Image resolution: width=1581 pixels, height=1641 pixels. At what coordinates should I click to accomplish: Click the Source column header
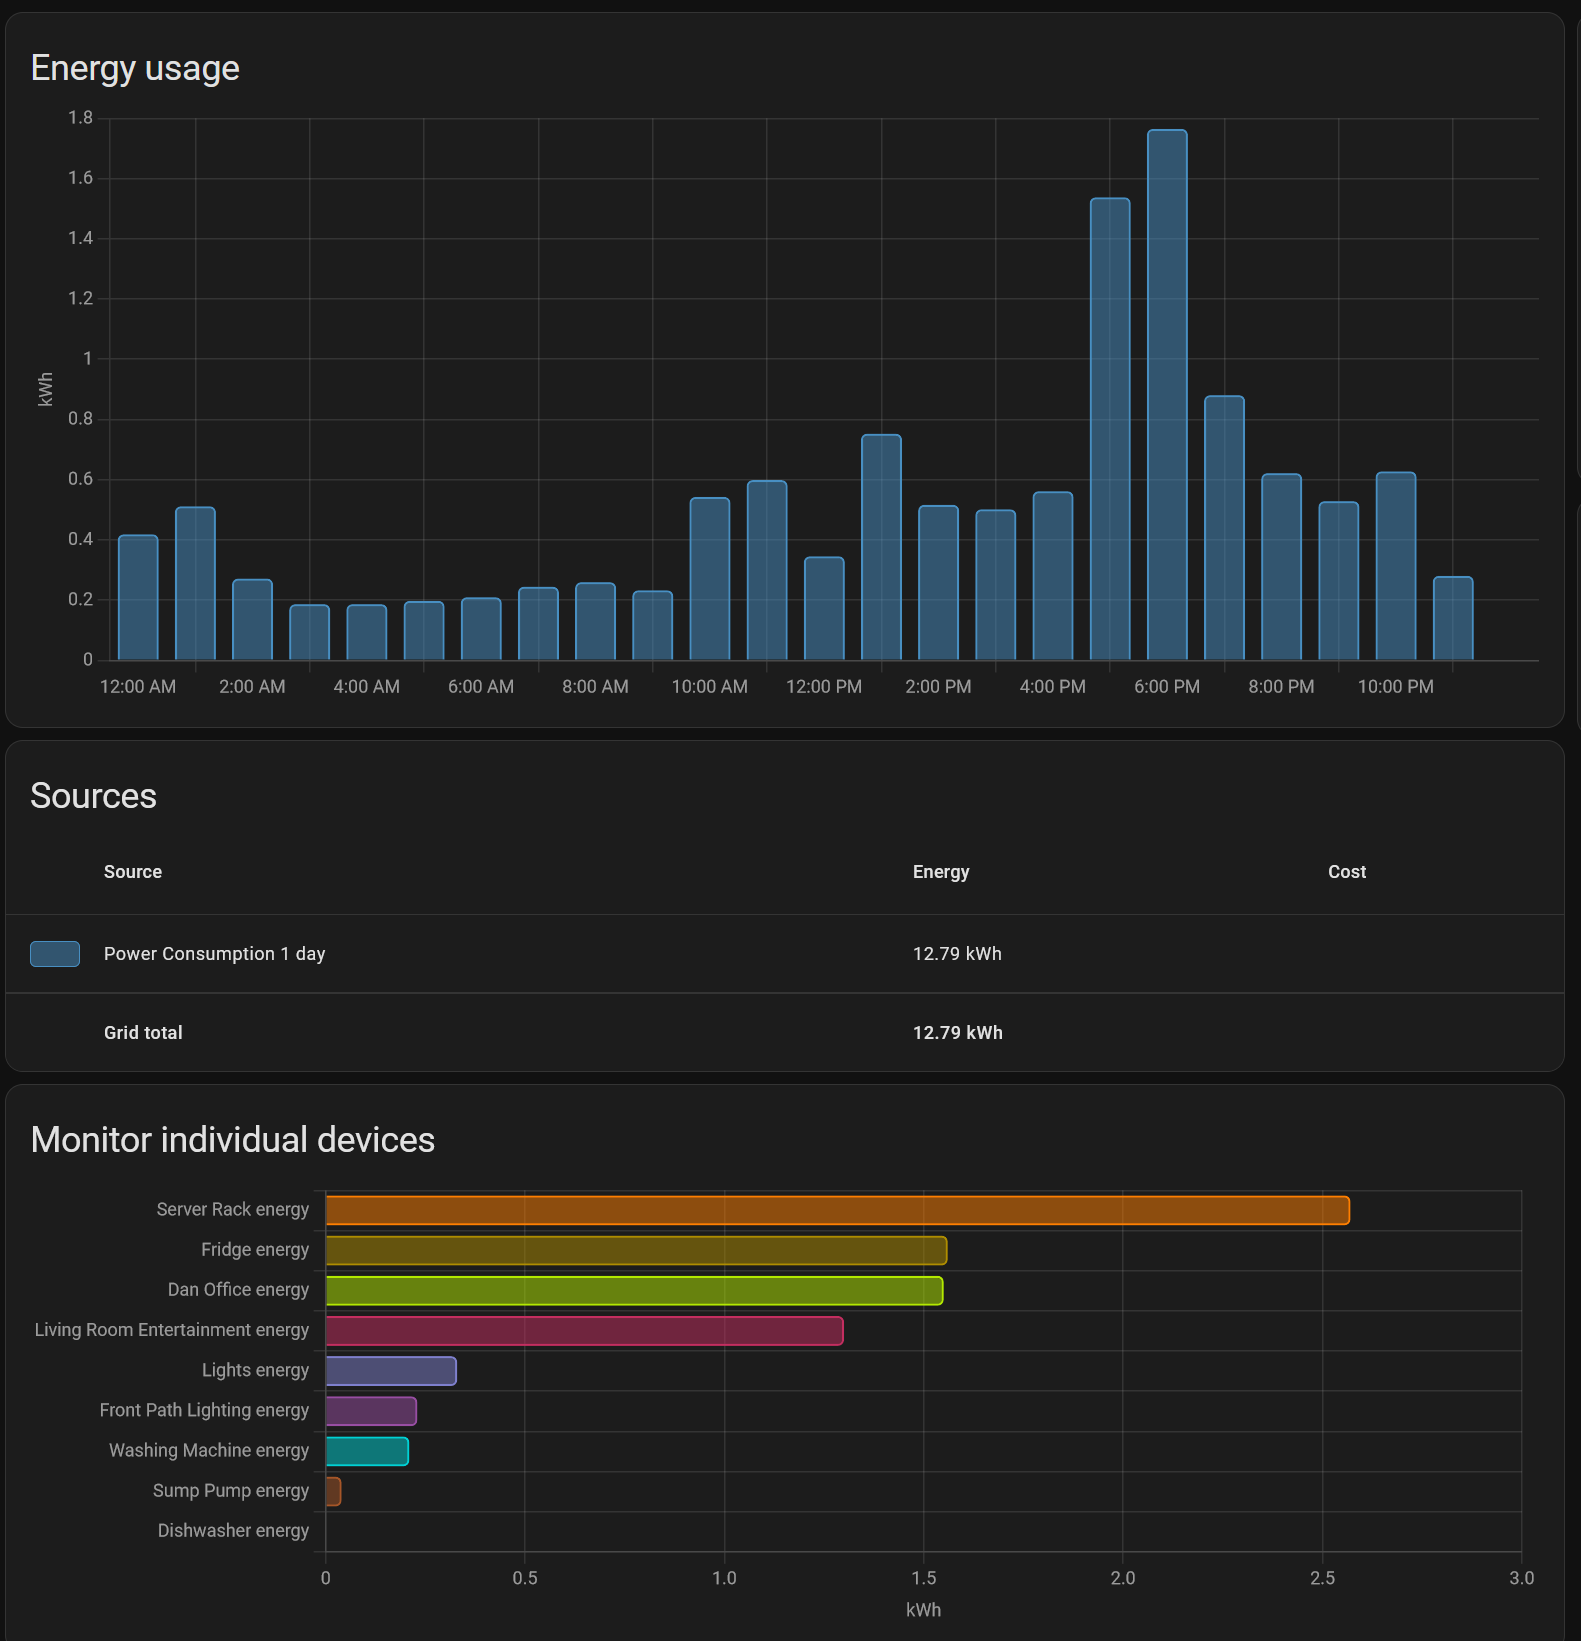pos(133,872)
